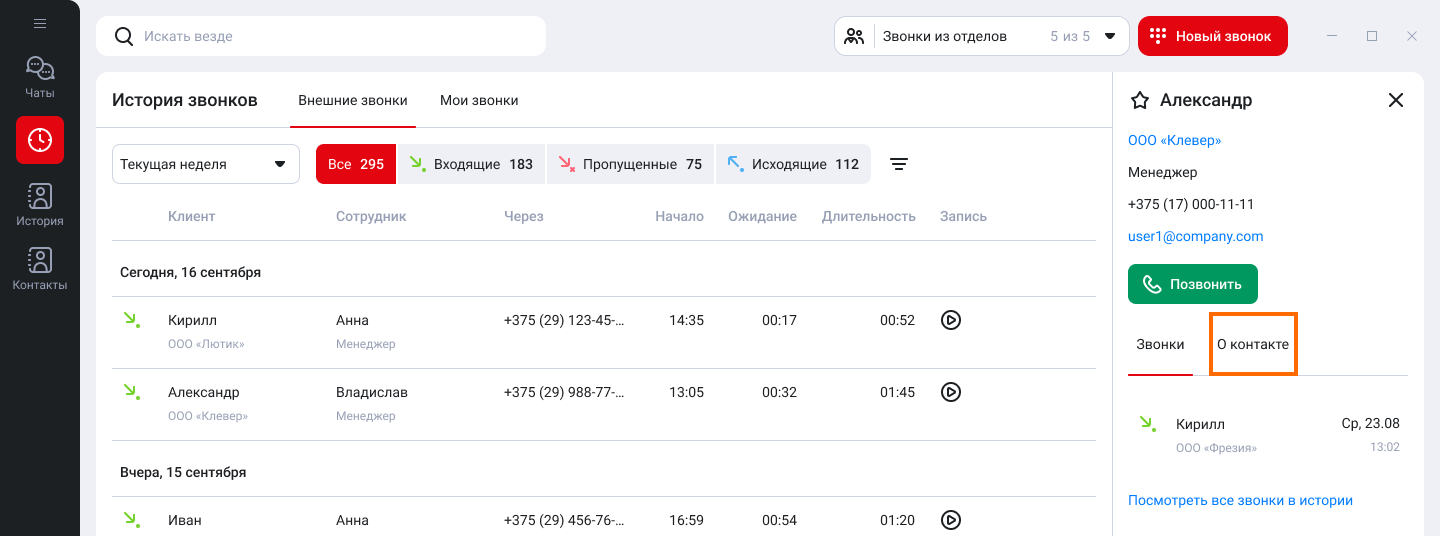Open the filter settings icon
This screenshot has height=536, width=1440.
click(899, 164)
